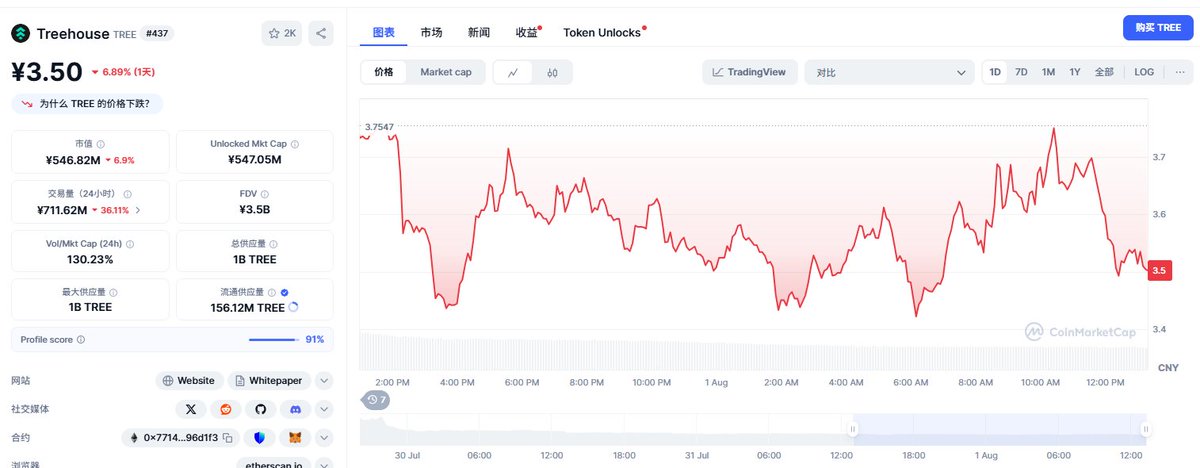Viewport: 1200px width, 468px height.
Task: Click the Treehouse logo icon
Action: (21, 33)
